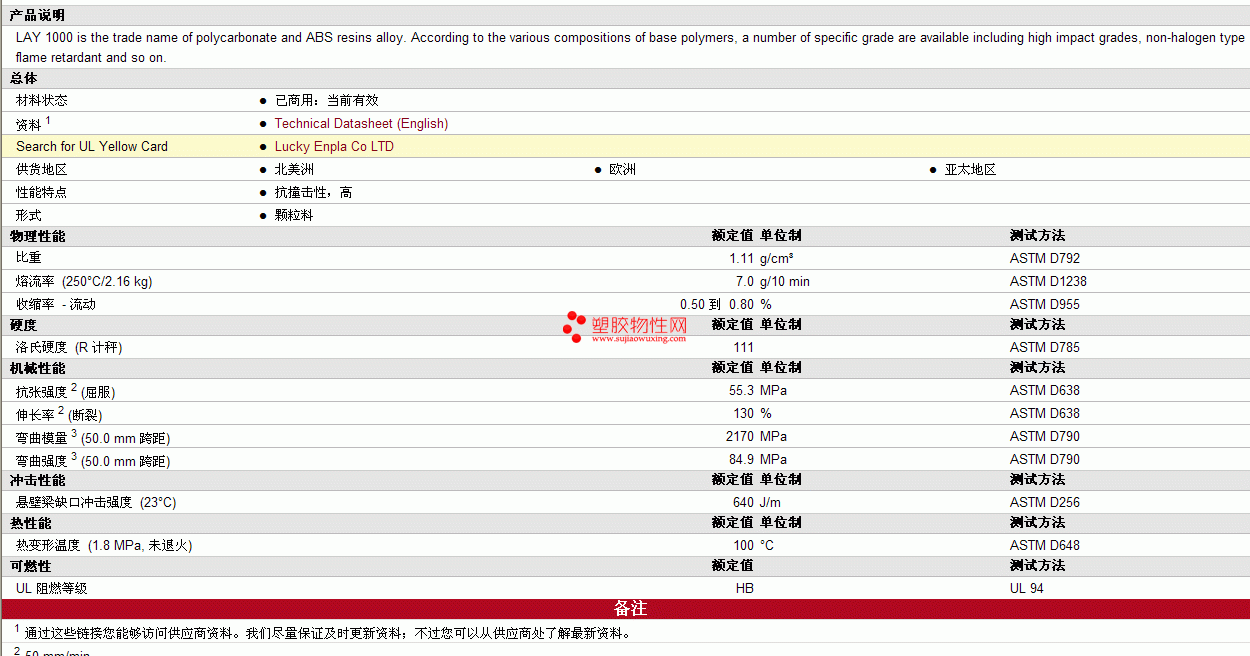Select the 抗张强度 (屈服) label
1250x656 pixels.
tap(66, 391)
